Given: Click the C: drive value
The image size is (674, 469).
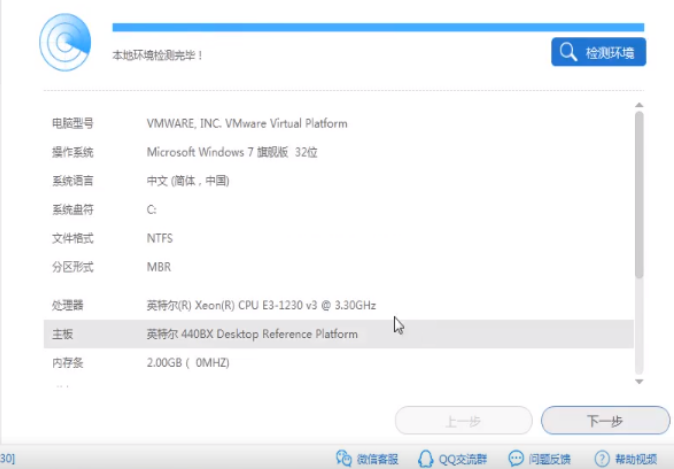Looking at the screenshot, I should [x=151, y=209].
